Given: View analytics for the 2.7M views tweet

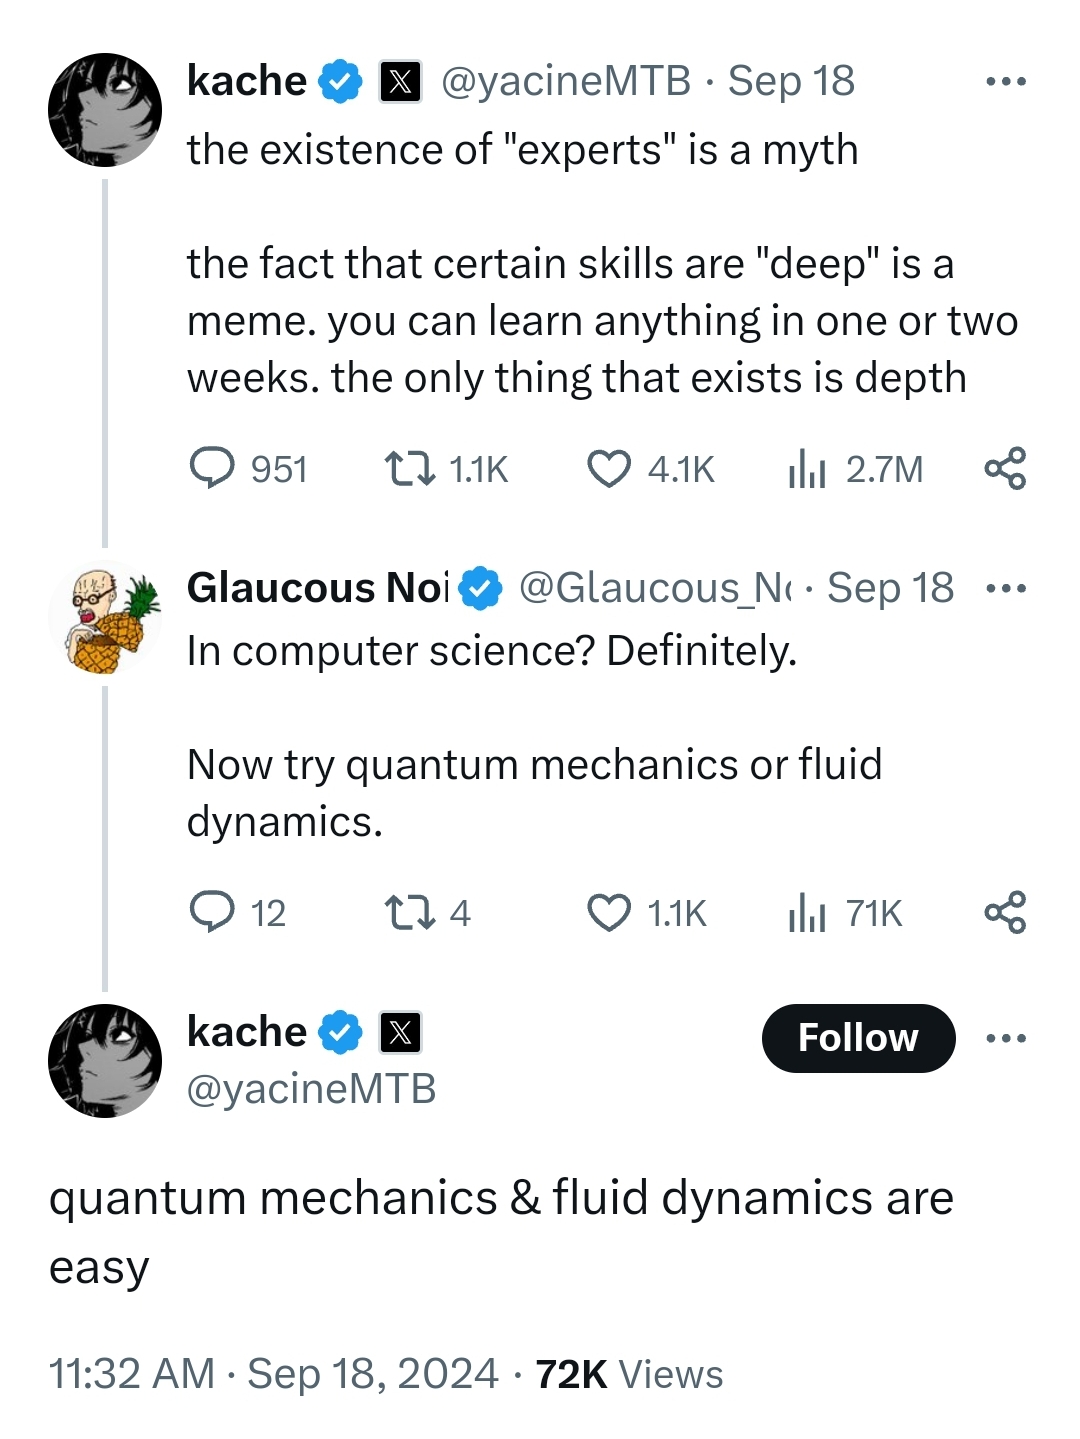Looking at the screenshot, I should click(807, 468).
